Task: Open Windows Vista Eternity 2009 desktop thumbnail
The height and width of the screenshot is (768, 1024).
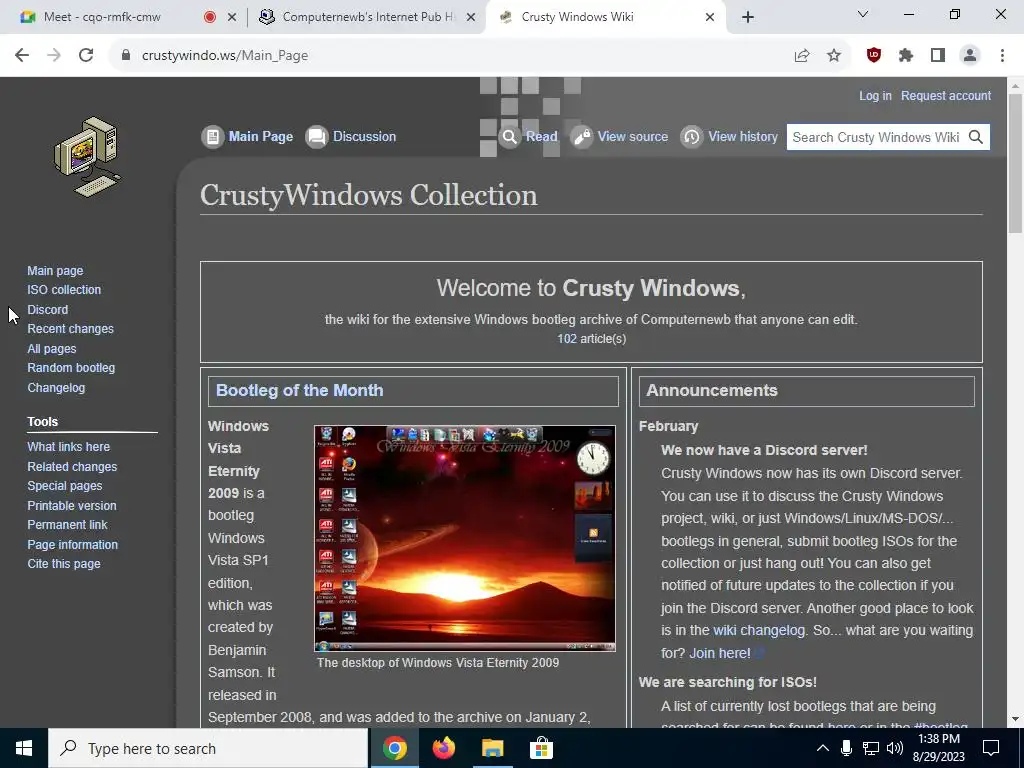Action: coord(464,538)
